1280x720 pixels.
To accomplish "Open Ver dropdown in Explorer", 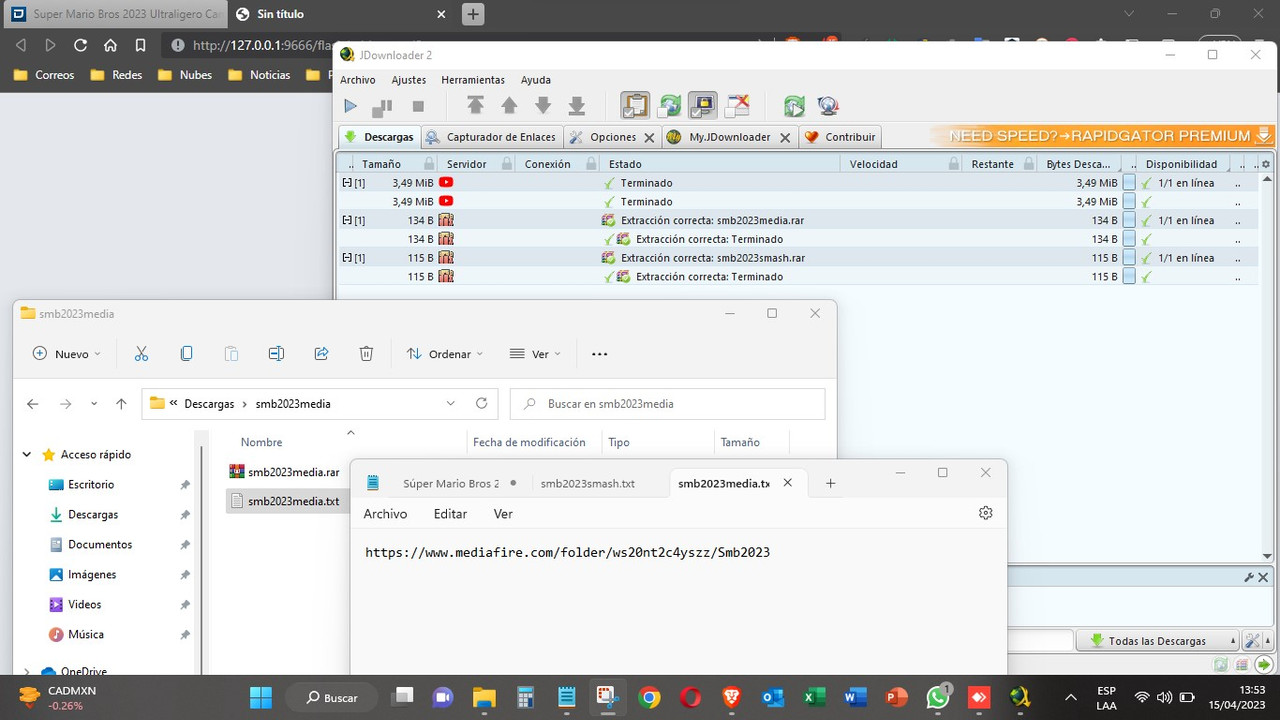I will [x=535, y=354].
